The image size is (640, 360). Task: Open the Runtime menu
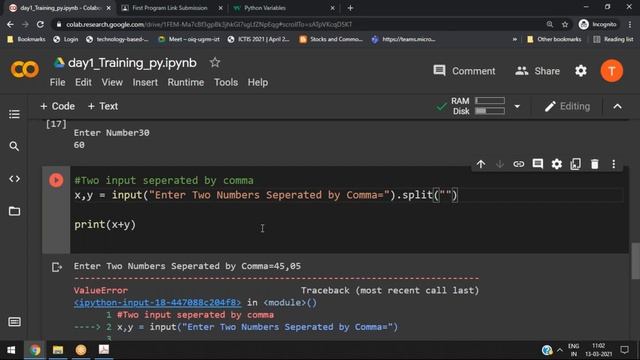click(186, 82)
